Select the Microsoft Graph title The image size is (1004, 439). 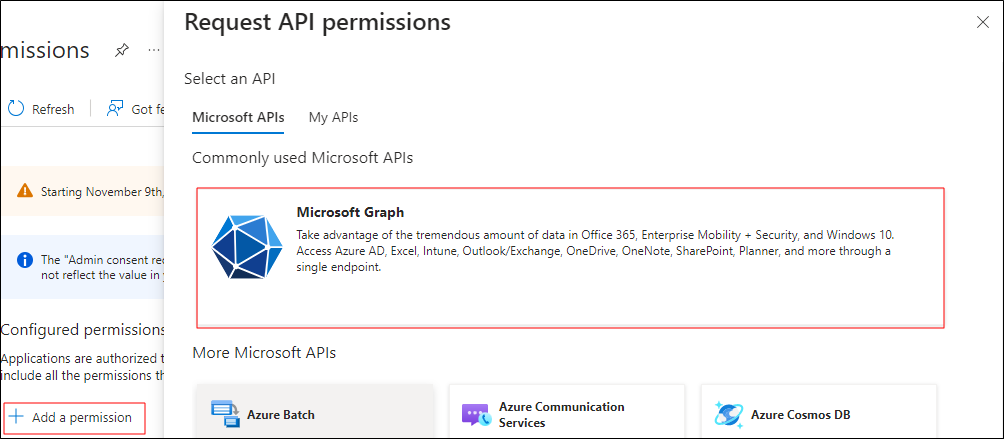tap(350, 212)
